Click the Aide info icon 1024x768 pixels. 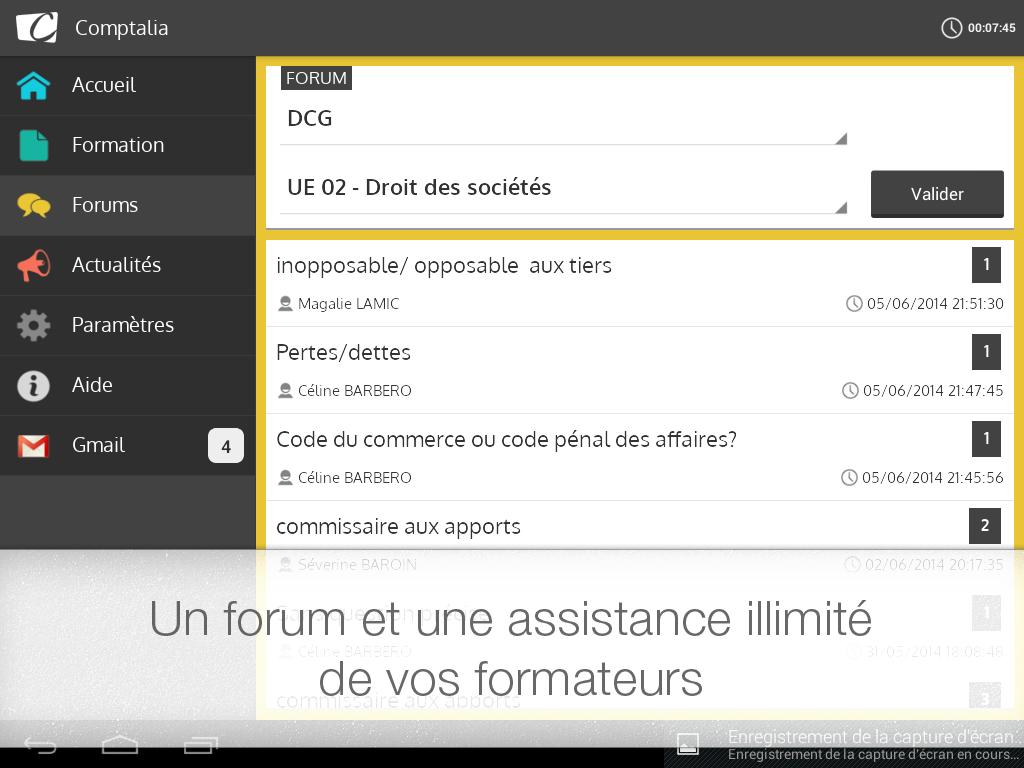point(34,386)
